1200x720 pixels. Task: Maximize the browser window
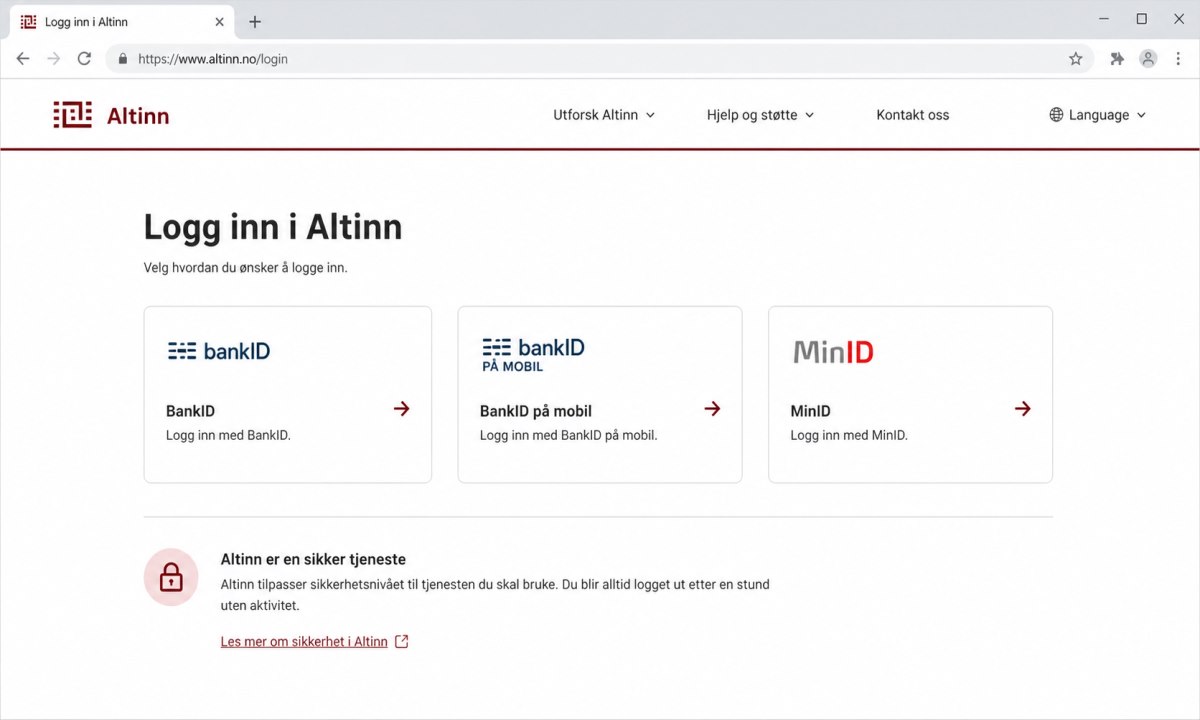click(x=1141, y=19)
